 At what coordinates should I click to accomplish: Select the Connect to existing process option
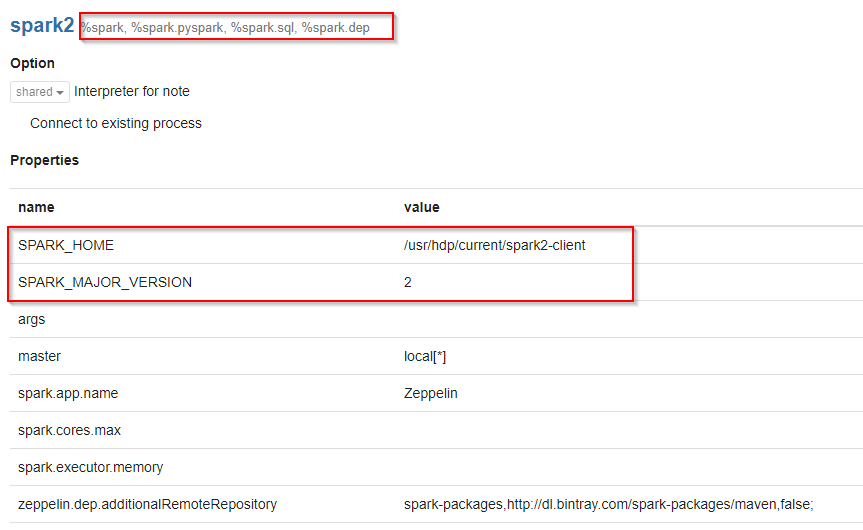116,124
